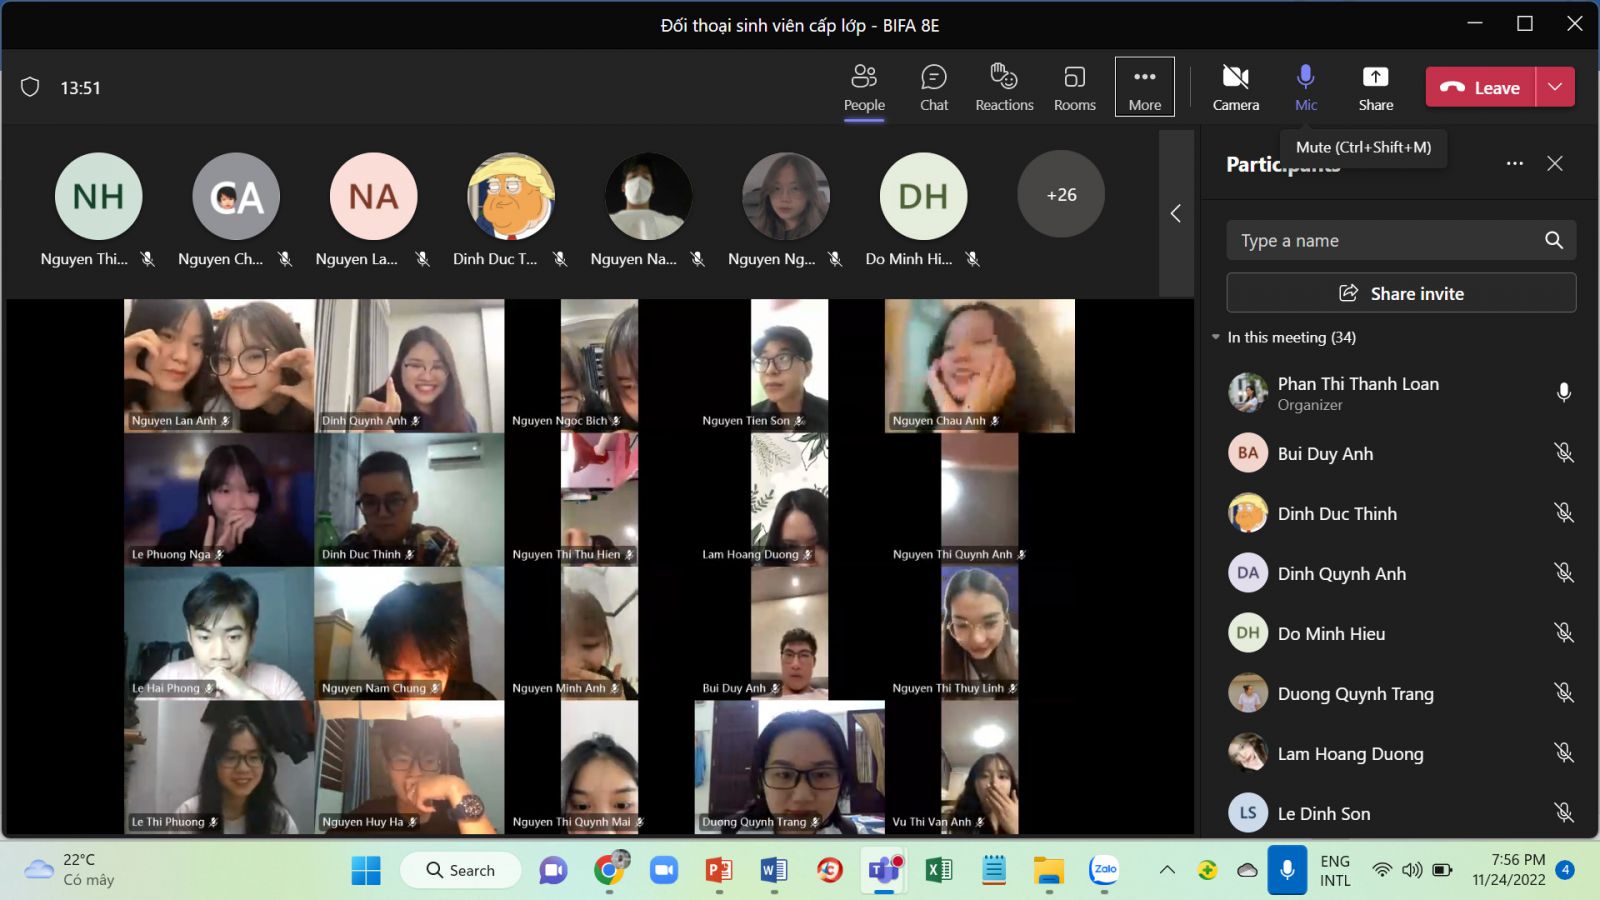Screen dimensions: 1600x900
Task: Leave the meeting
Action: [1481, 87]
